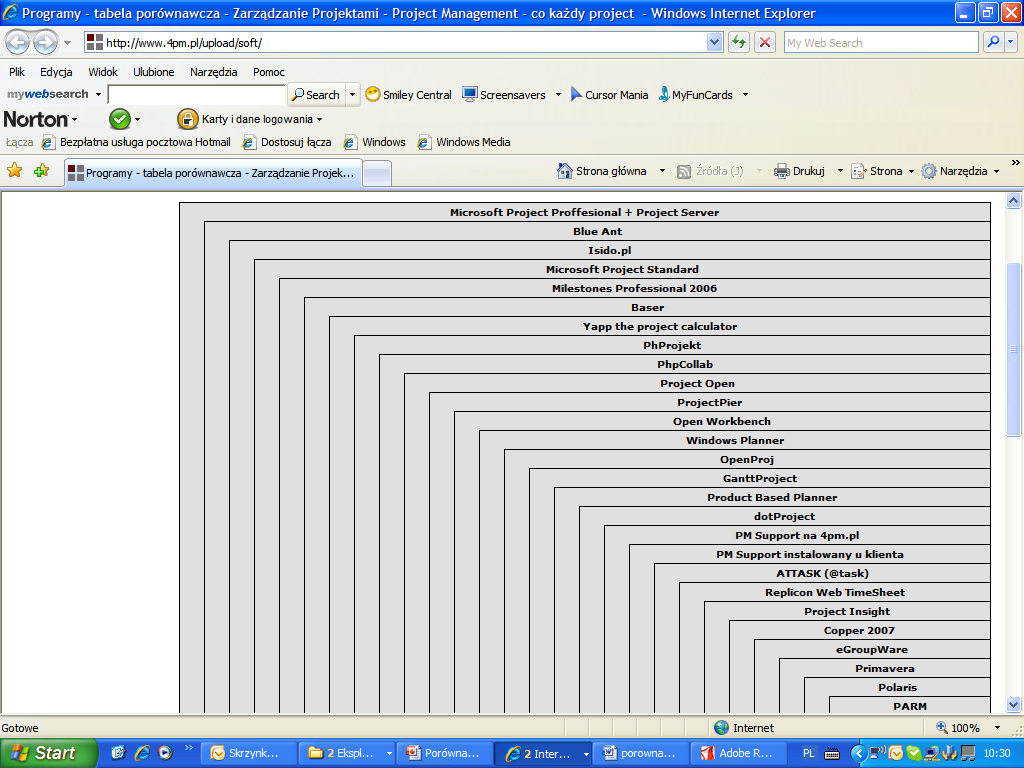1024x768 pixels.
Task: Click the mywebsearch Search button
Action: [316, 95]
